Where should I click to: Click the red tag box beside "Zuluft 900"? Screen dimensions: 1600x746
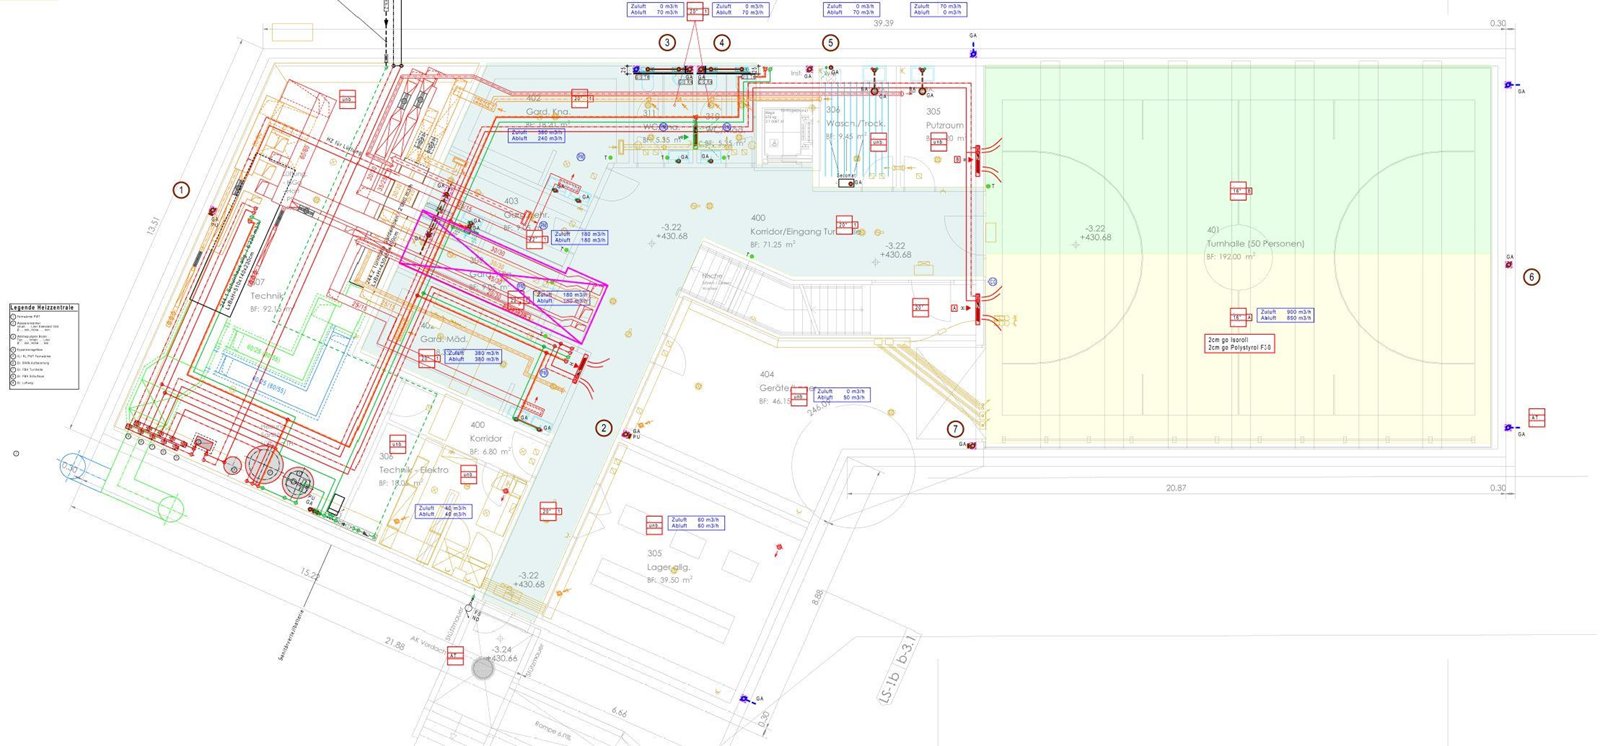[1239, 318]
